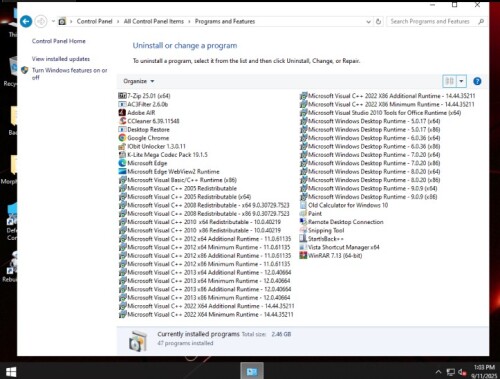
Task: Click the Vista Shortcut Manager x64 icon
Action: pyautogui.click(x=303, y=247)
